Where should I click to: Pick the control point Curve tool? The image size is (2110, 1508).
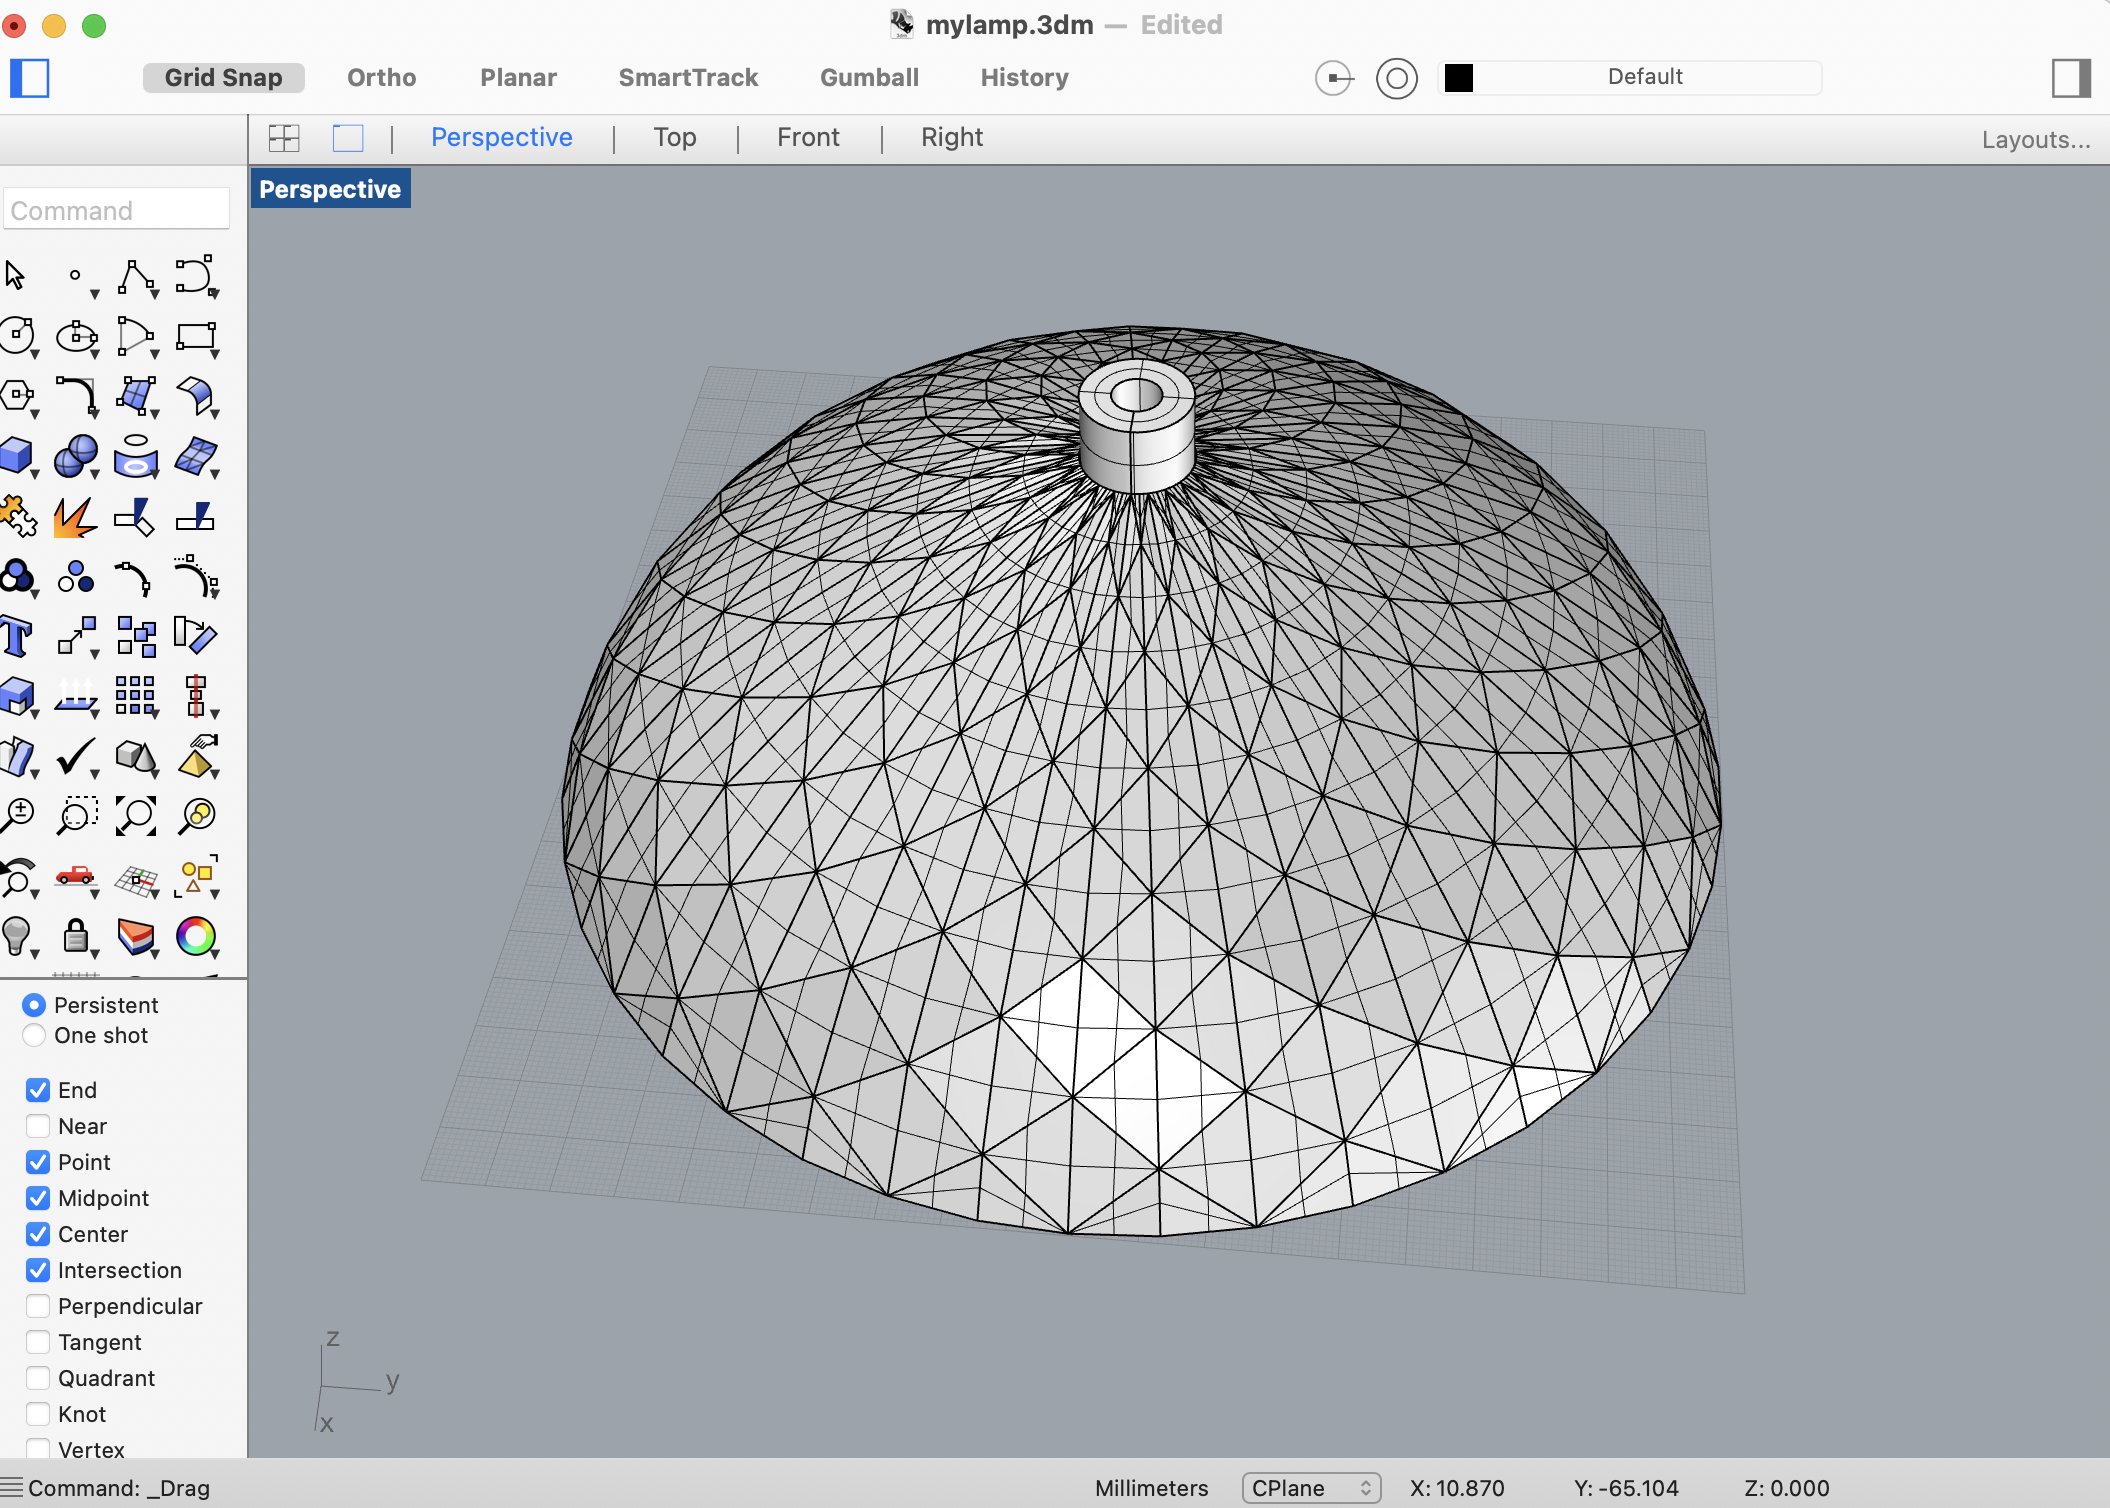pos(195,276)
